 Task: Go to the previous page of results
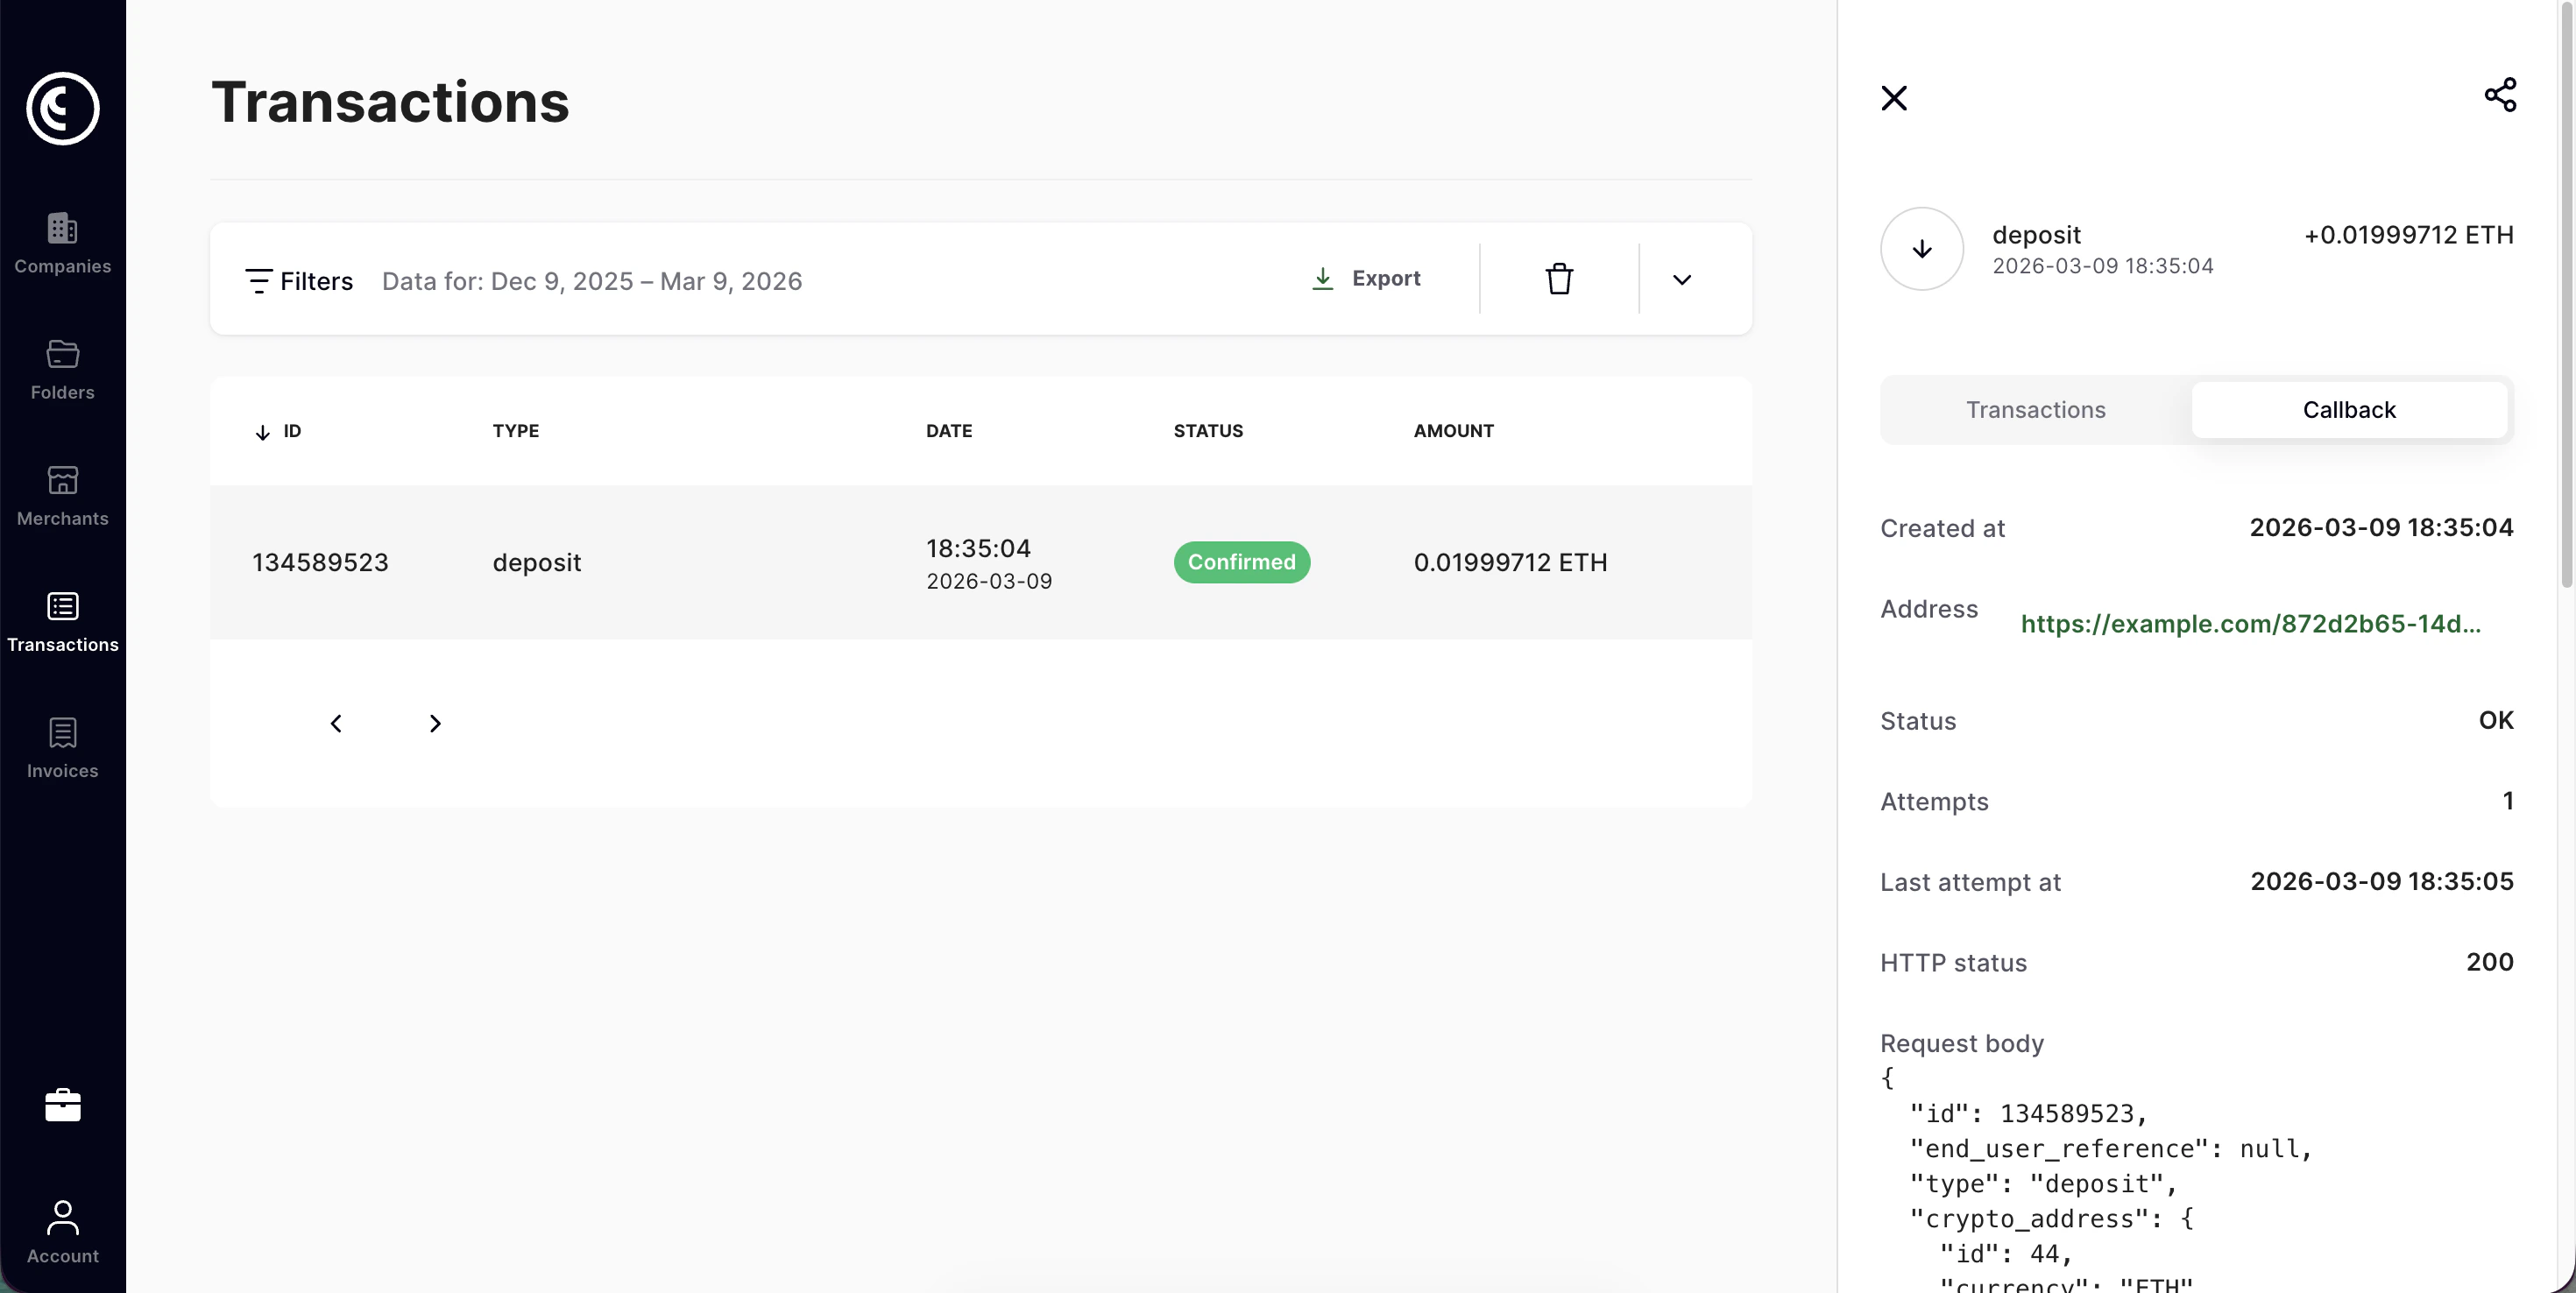pyautogui.click(x=336, y=723)
